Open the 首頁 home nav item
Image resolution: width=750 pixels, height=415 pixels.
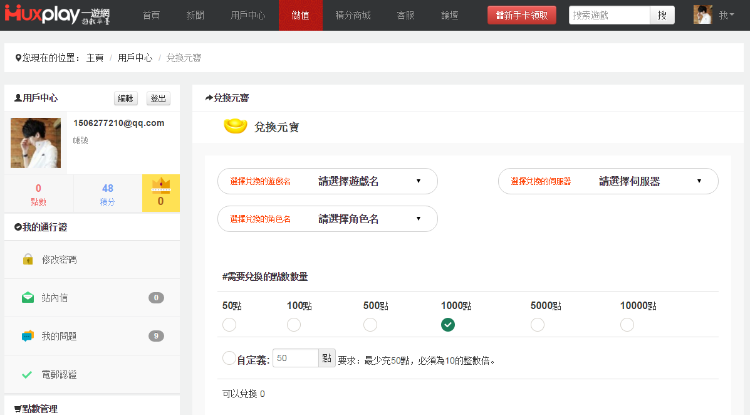[x=151, y=15]
